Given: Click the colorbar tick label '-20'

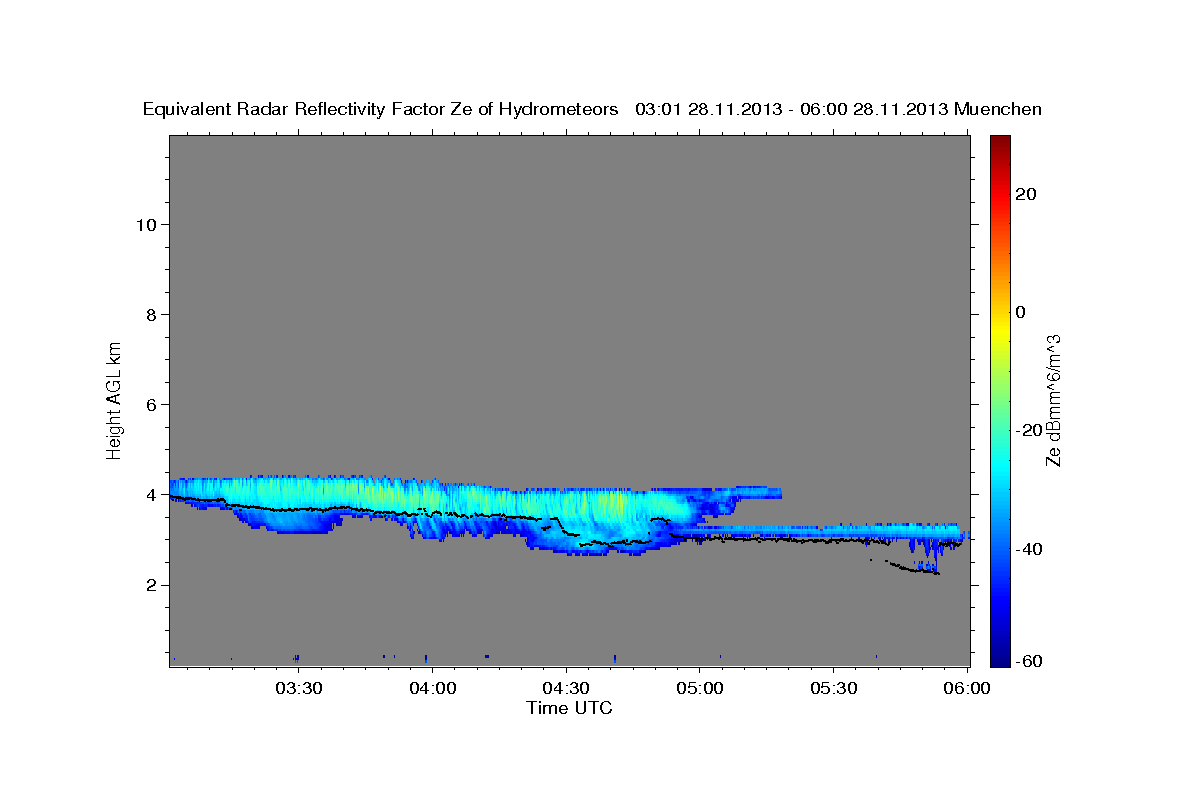Looking at the screenshot, I should [x=1029, y=430].
